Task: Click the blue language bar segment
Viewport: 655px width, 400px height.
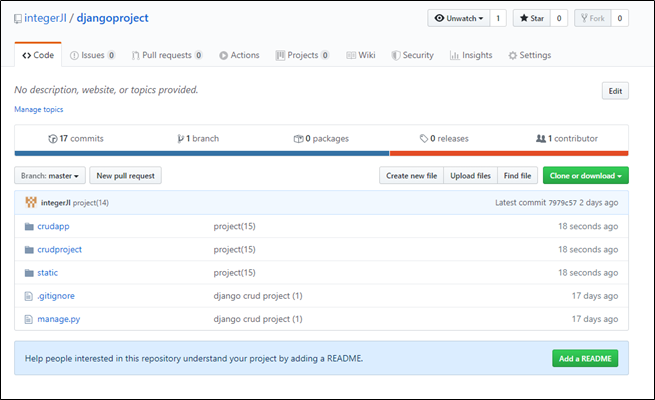Action: point(202,154)
